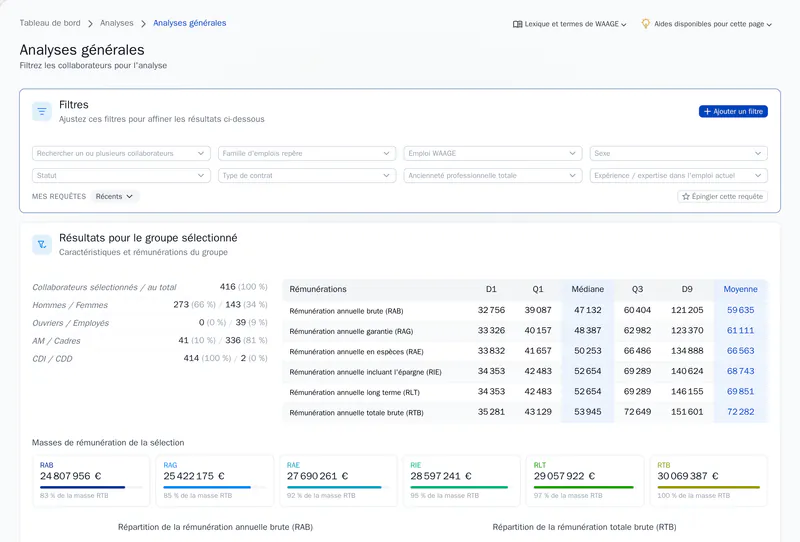
Task: Click the lexicon book icon
Action: tap(517, 24)
